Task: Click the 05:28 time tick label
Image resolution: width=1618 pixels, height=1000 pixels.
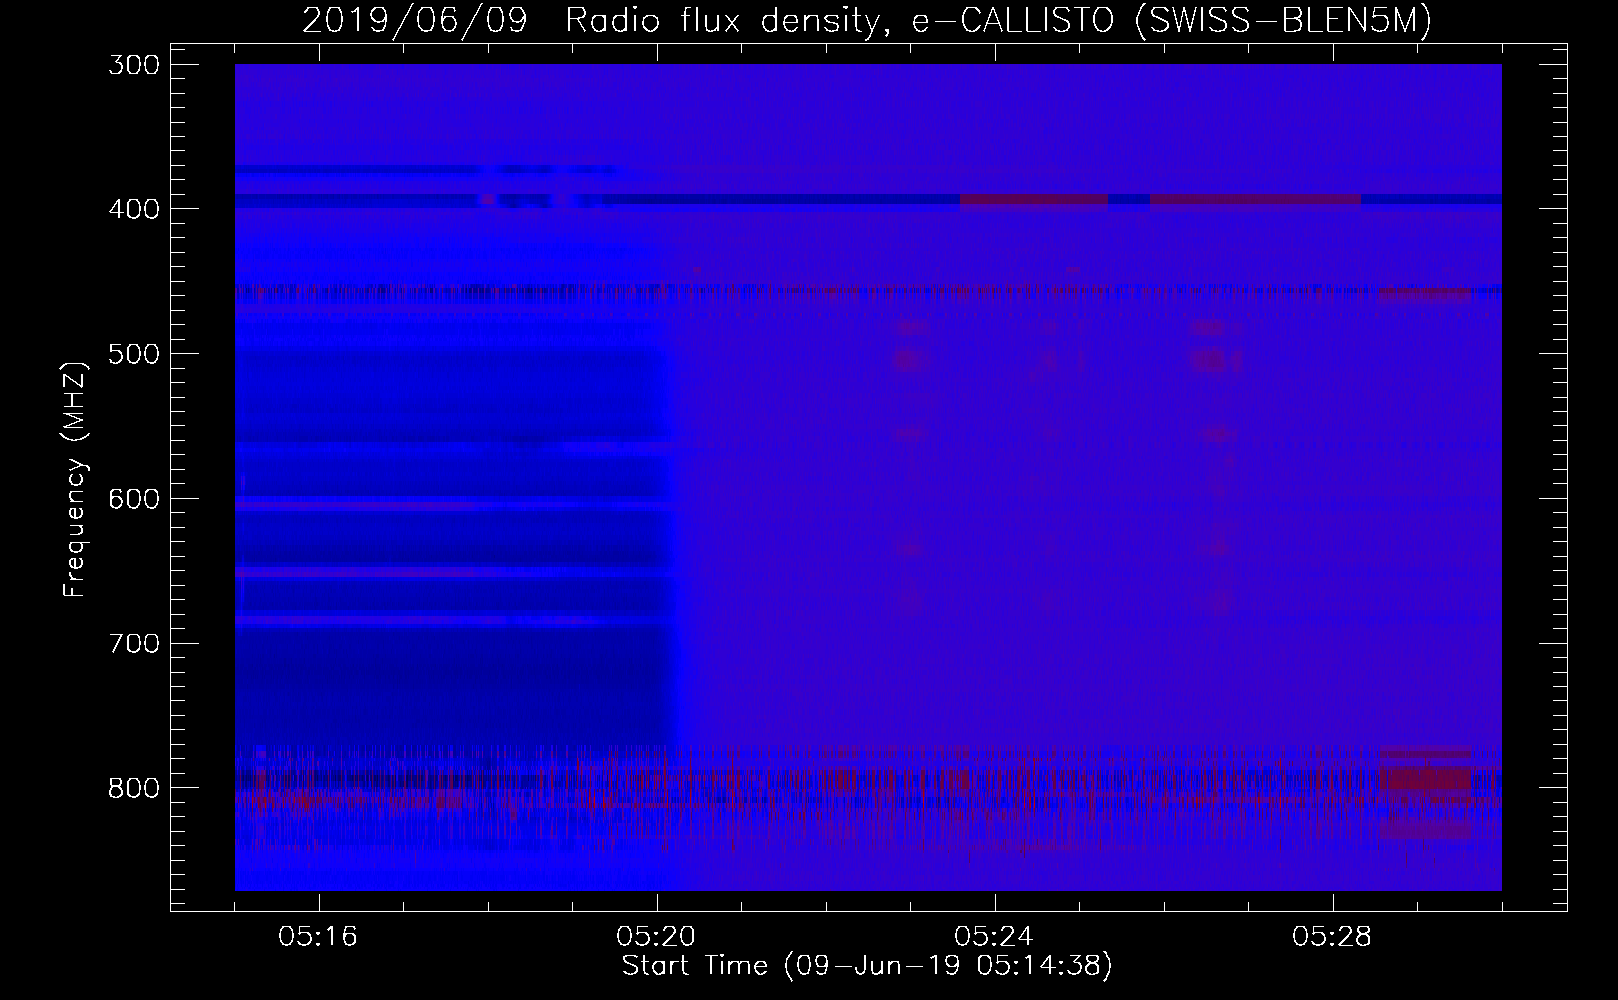Action: point(1332,936)
